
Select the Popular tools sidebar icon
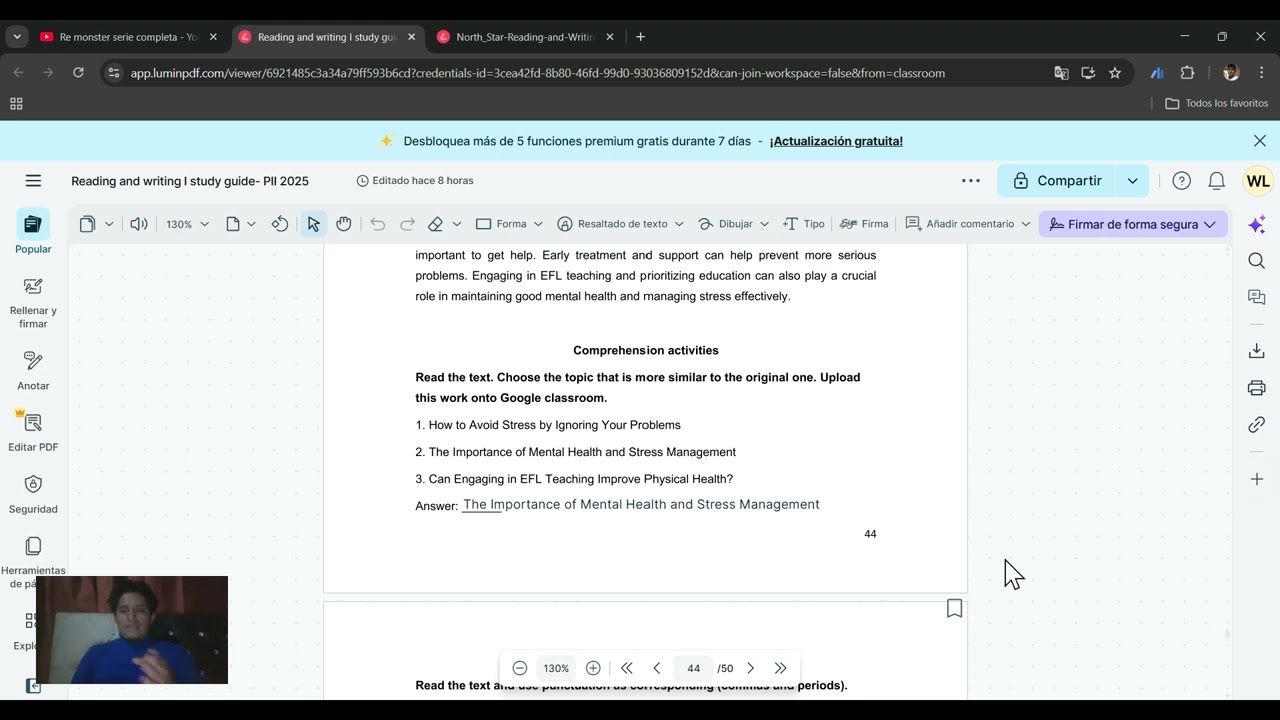(x=33, y=232)
